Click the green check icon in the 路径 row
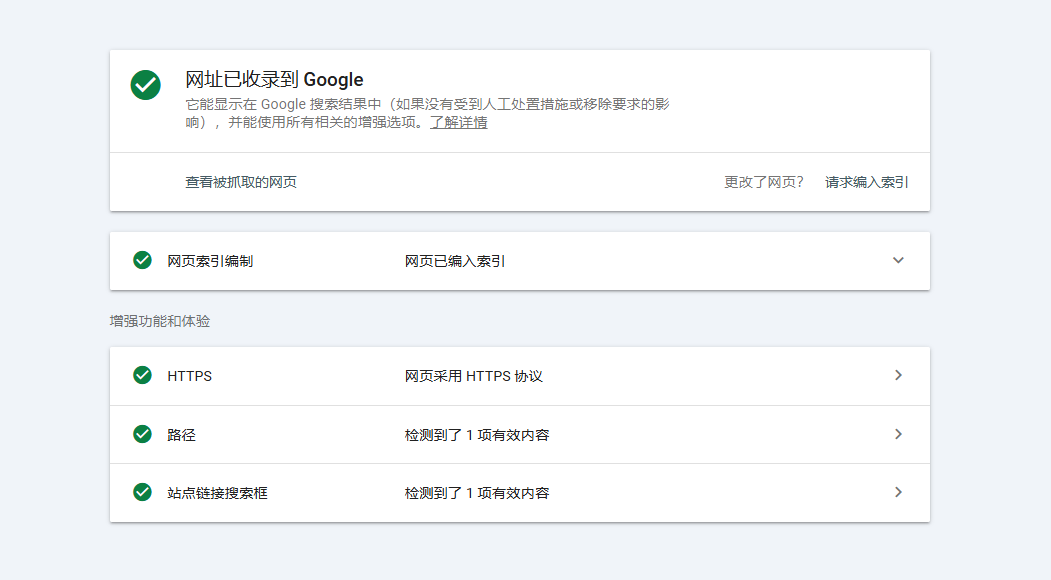The height and width of the screenshot is (580, 1051). (142, 434)
